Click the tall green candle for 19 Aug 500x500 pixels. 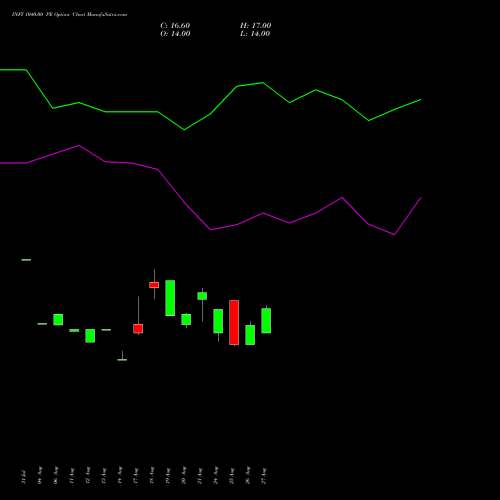tap(170, 298)
